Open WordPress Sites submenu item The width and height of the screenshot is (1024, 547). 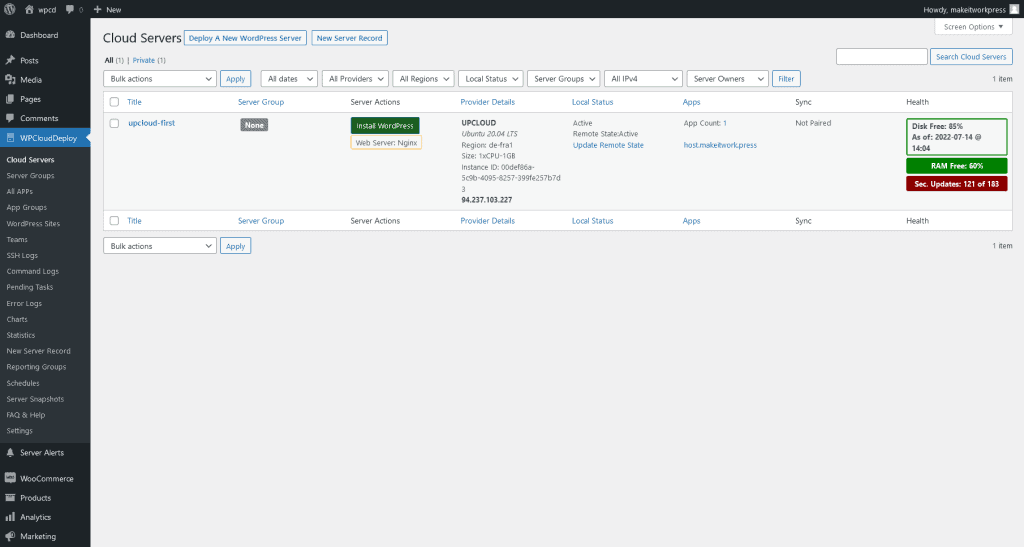click(x=33, y=223)
